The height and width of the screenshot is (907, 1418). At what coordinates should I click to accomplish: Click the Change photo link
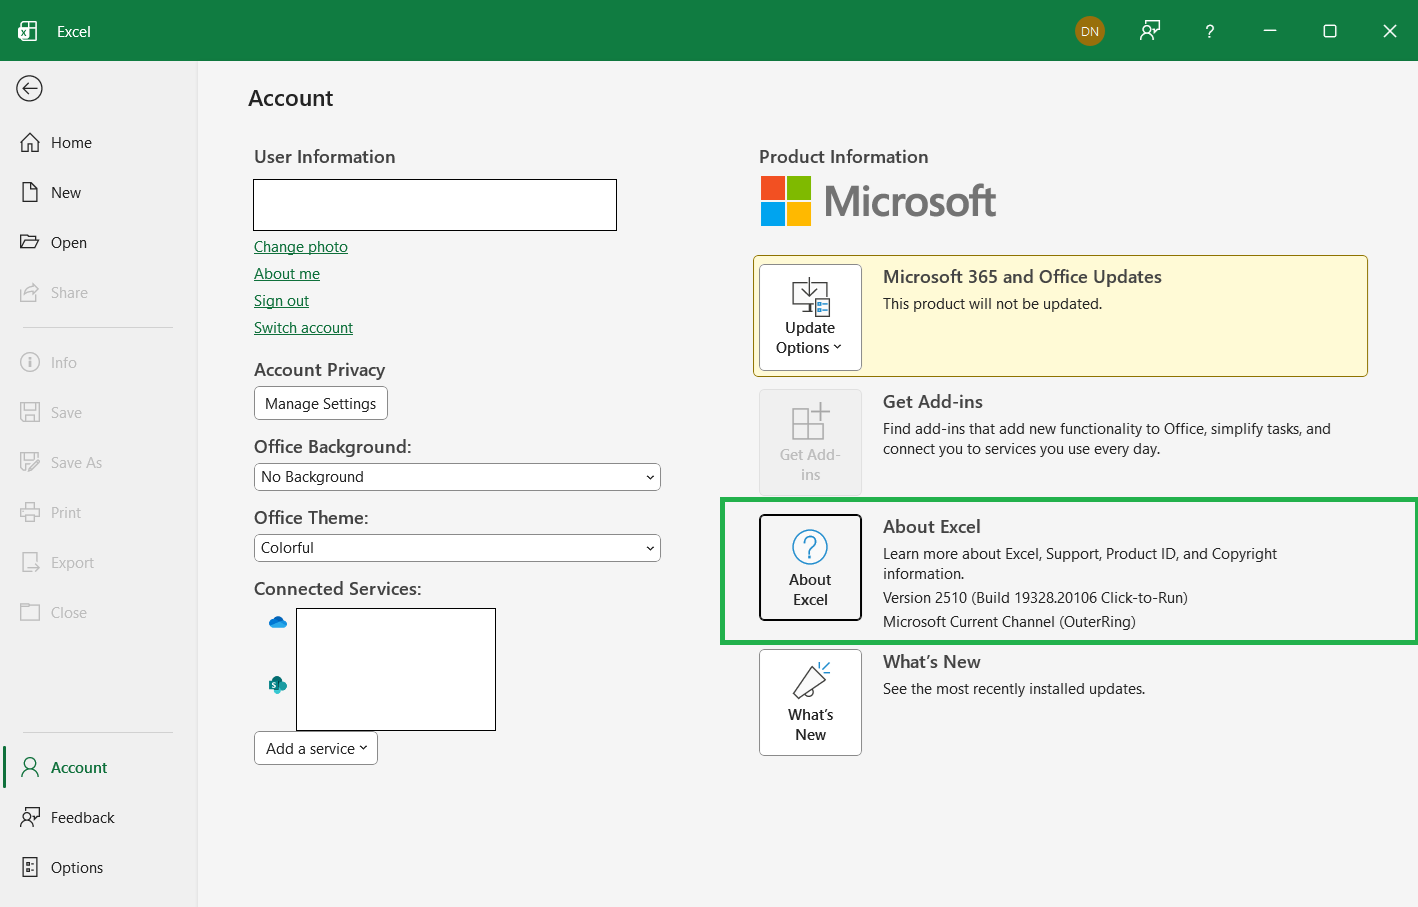[x=301, y=247]
